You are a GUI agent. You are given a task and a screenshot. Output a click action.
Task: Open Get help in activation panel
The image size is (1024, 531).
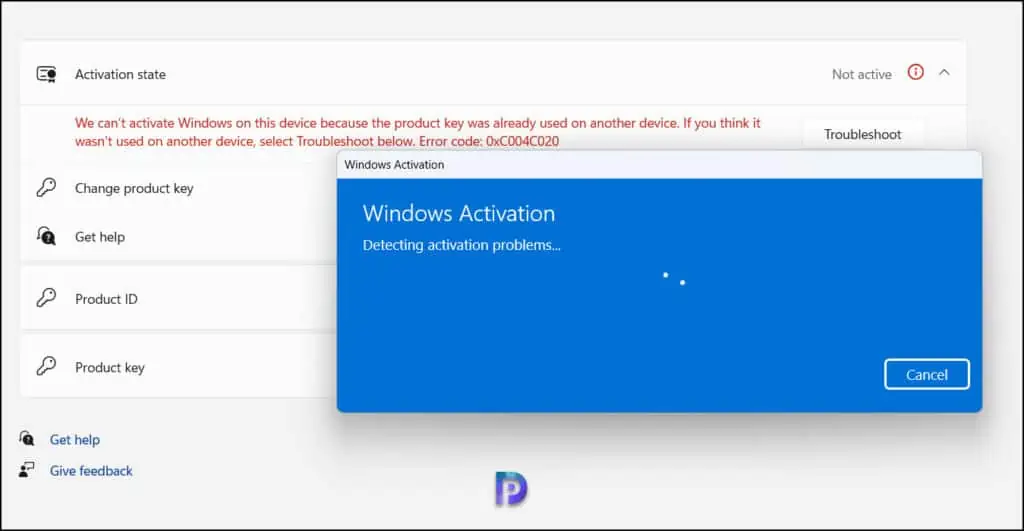click(100, 236)
